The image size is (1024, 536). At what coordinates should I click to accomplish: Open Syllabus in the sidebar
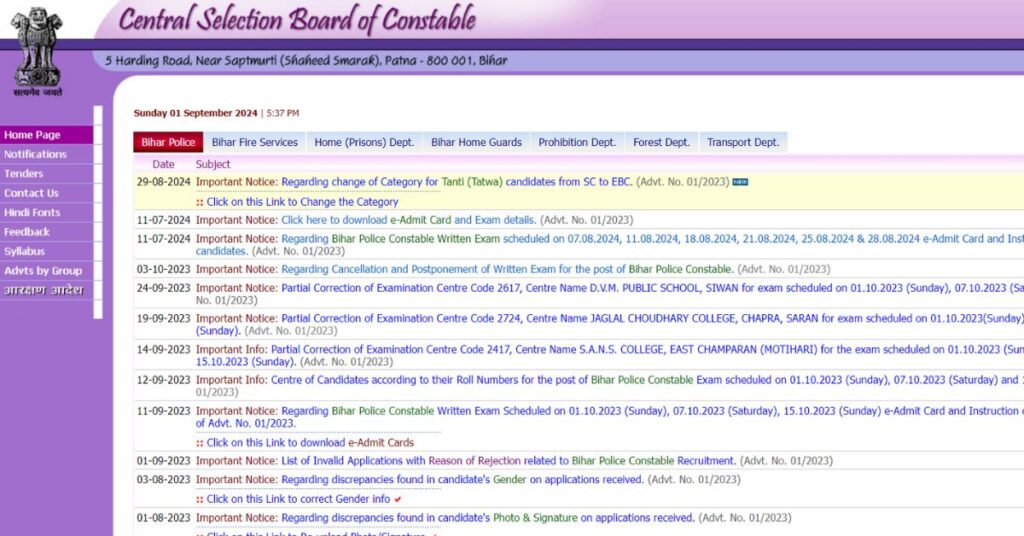point(46,251)
